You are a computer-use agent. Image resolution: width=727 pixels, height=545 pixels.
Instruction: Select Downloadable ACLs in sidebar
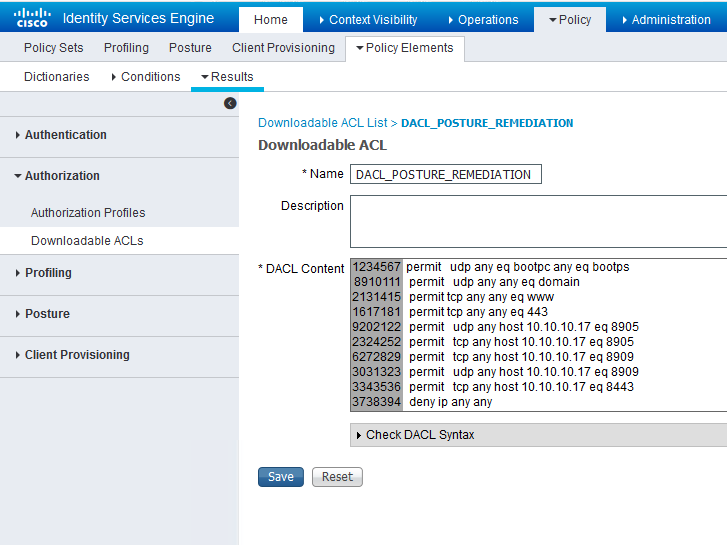click(x=87, y=241)
